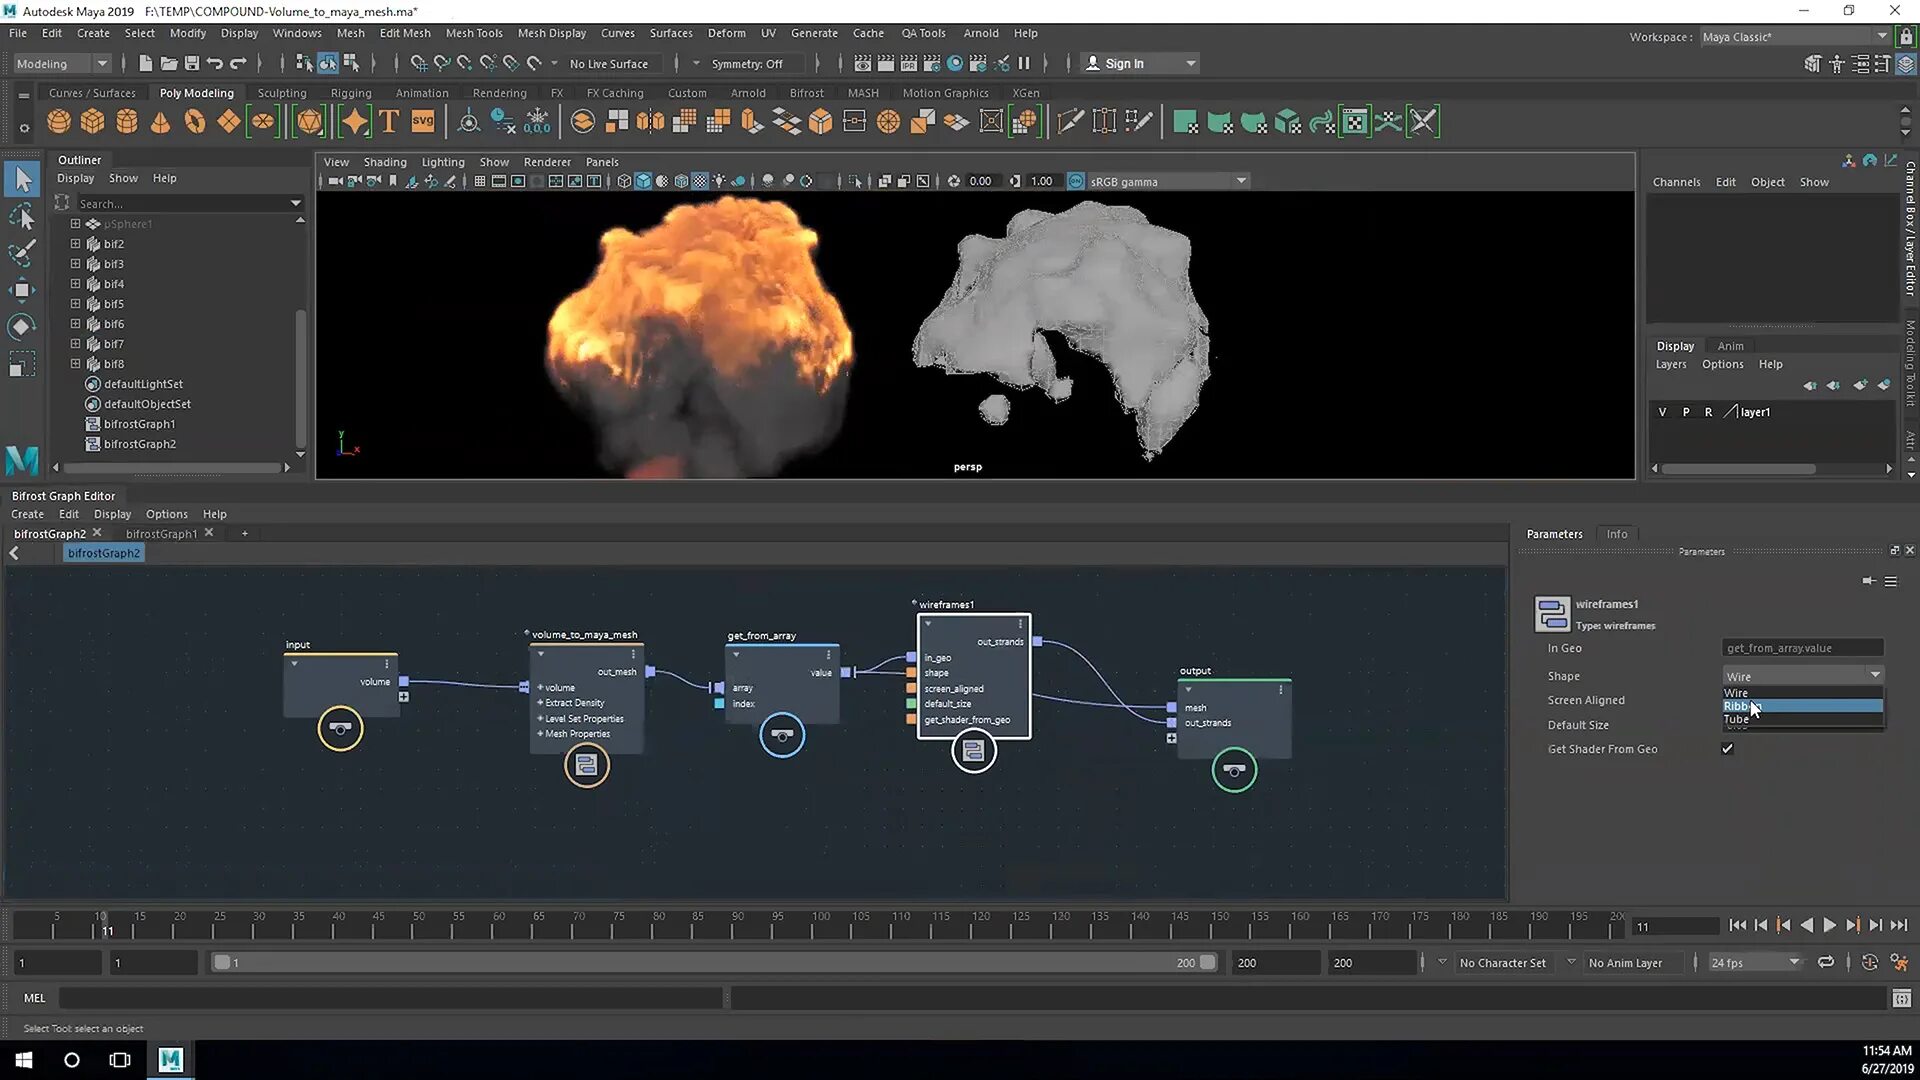
Task: Toggle layer1 visibility V box
Action: (x=1662, y=412)
